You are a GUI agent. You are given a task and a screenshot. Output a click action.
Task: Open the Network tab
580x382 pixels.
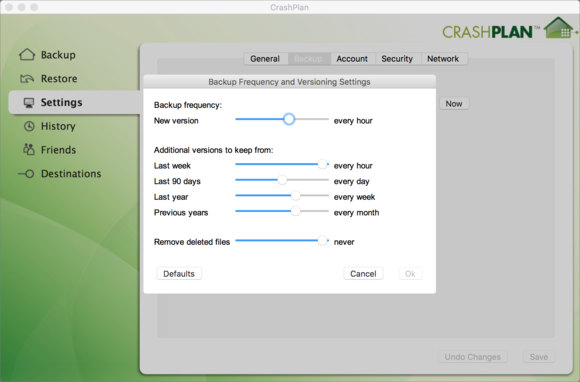pyautogui.click(x=443, y=59)
